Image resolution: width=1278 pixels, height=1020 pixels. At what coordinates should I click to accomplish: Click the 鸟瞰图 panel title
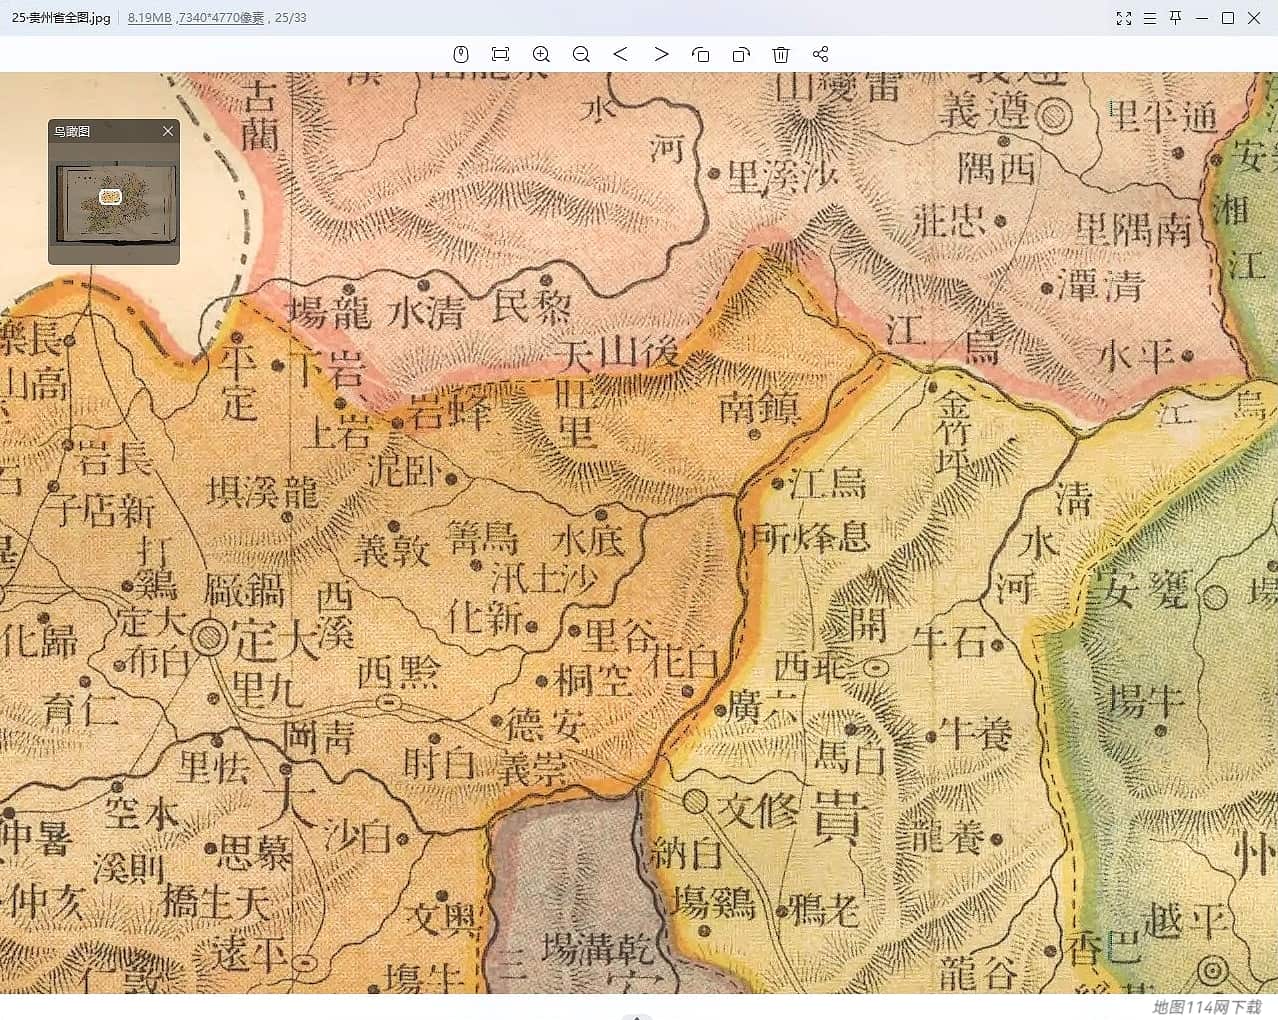[x=72, y=131]
